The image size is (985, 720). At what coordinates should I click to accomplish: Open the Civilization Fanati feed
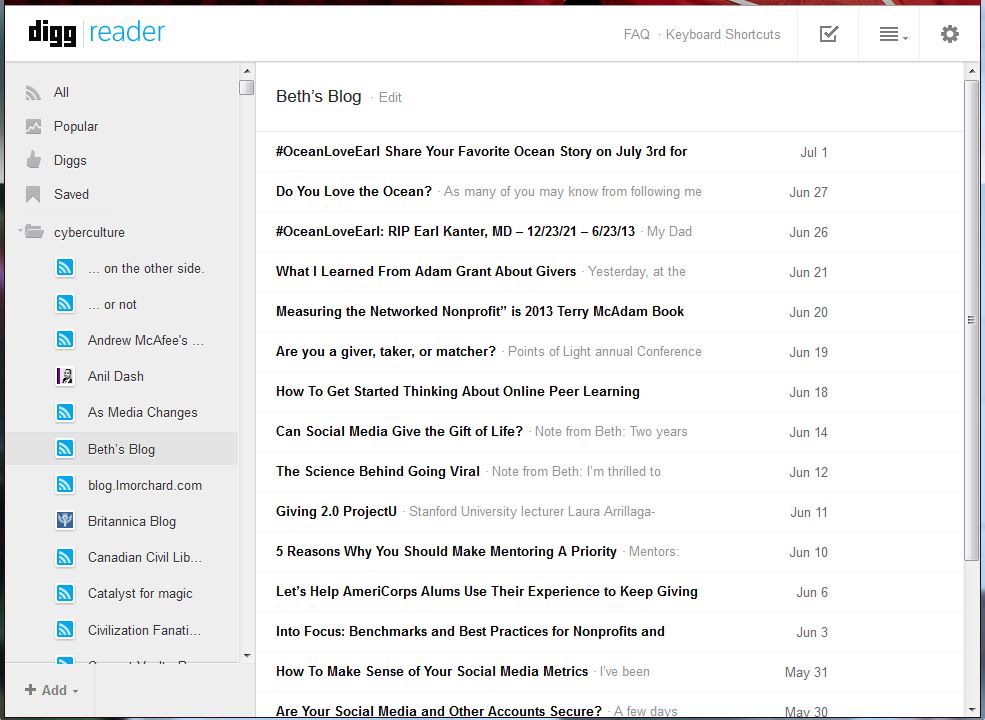pyautogui.click(x=144, y=630)
